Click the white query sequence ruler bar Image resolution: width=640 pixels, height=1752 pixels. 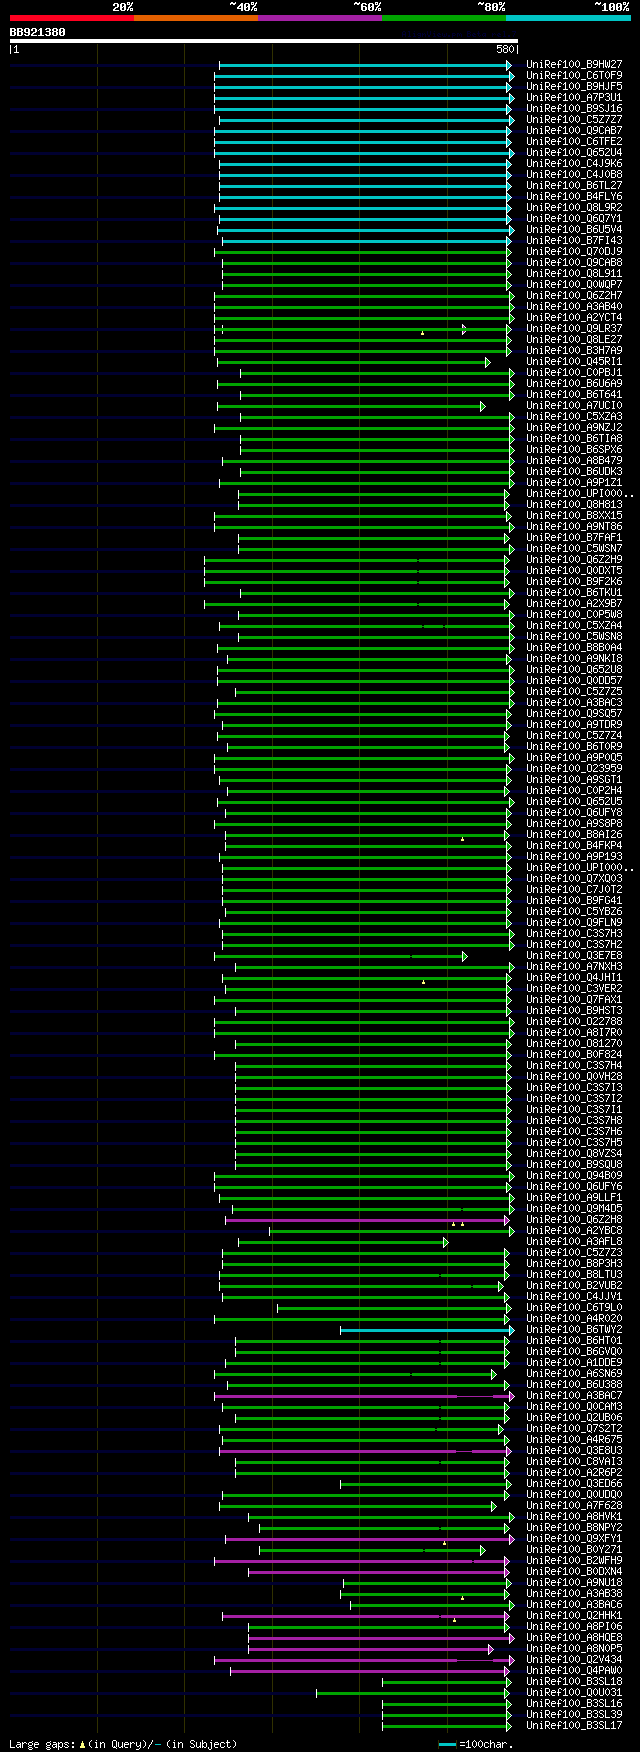264,41
